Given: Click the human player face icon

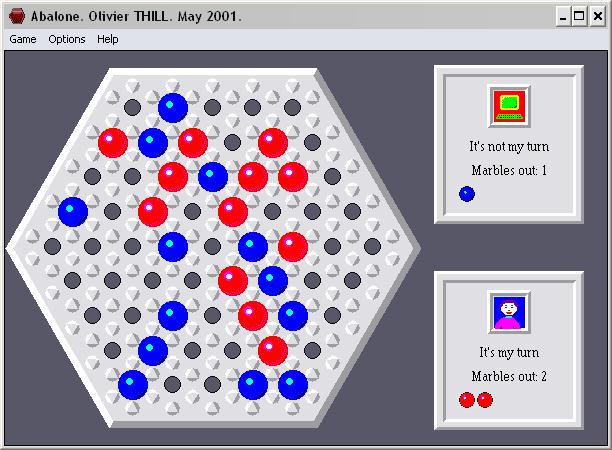Looking at the screenshot, I should click(x=509, y=312).
